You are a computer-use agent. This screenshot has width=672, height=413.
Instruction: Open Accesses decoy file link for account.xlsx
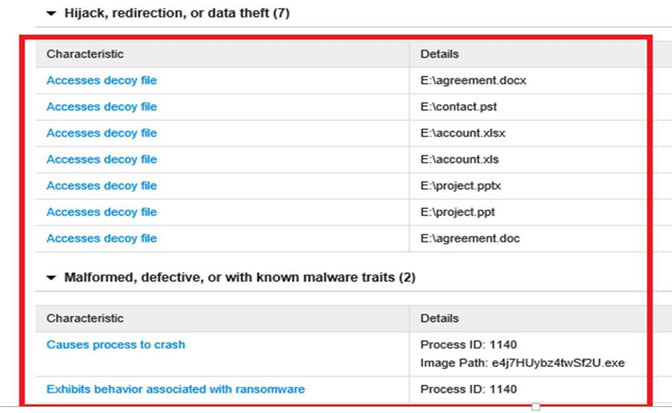(x=101, y=133)
